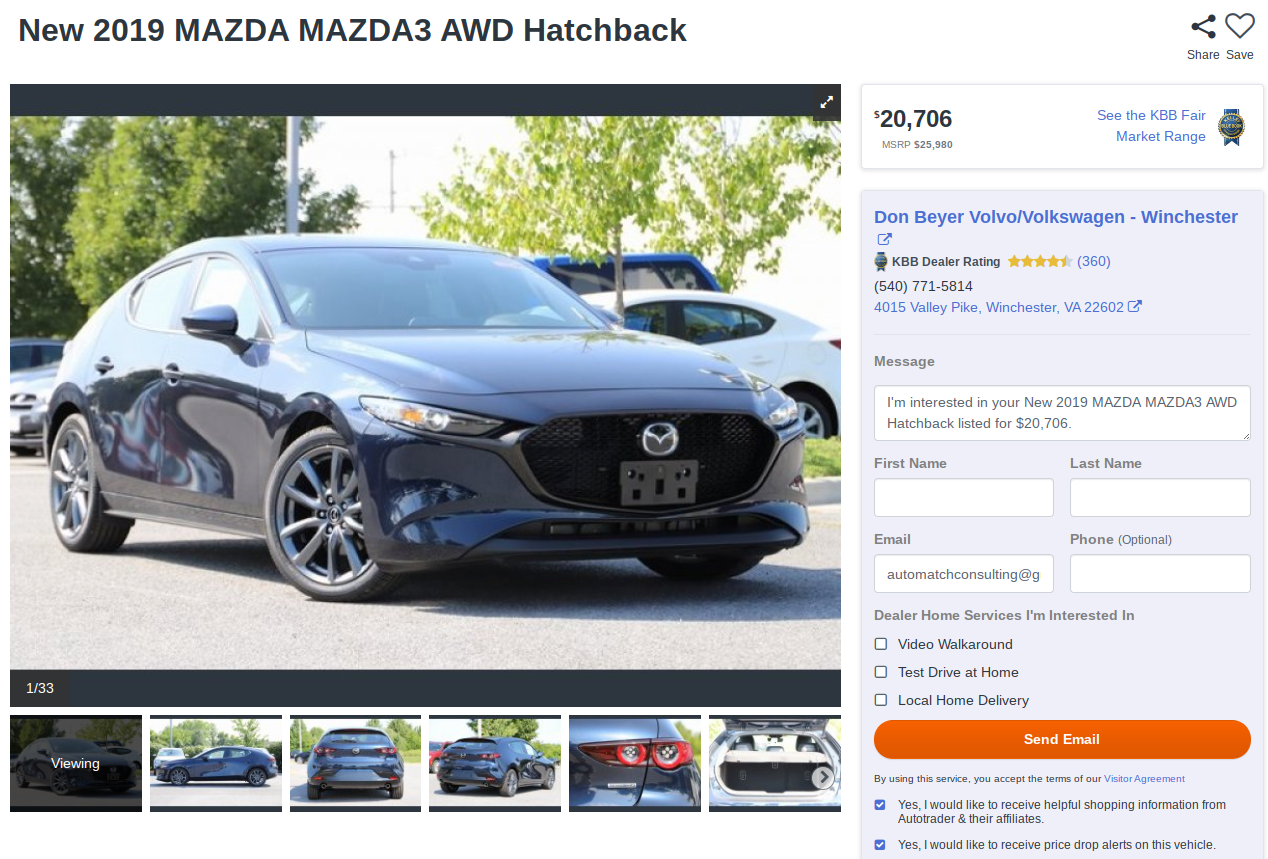This screenshot has width=1268, height=859.
Task: Click the Share icon
Action: pos(1203,27)
